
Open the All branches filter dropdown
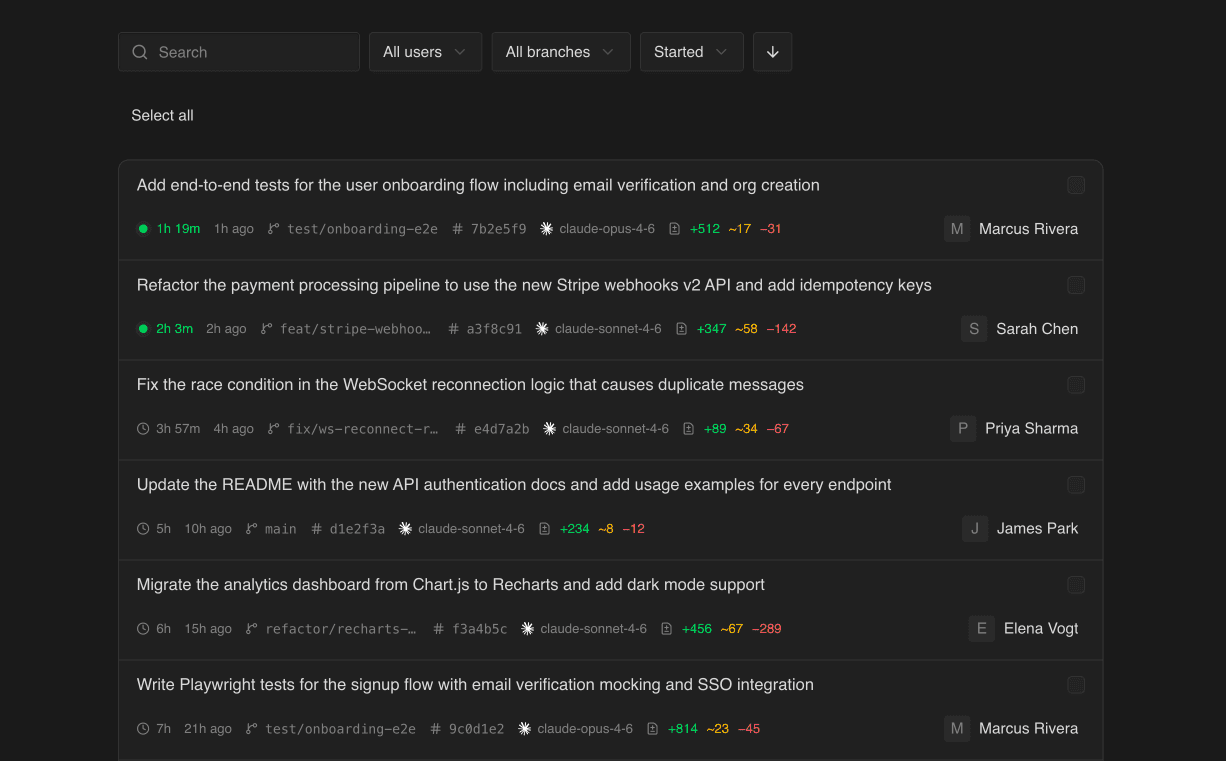[x=560, y=51]
